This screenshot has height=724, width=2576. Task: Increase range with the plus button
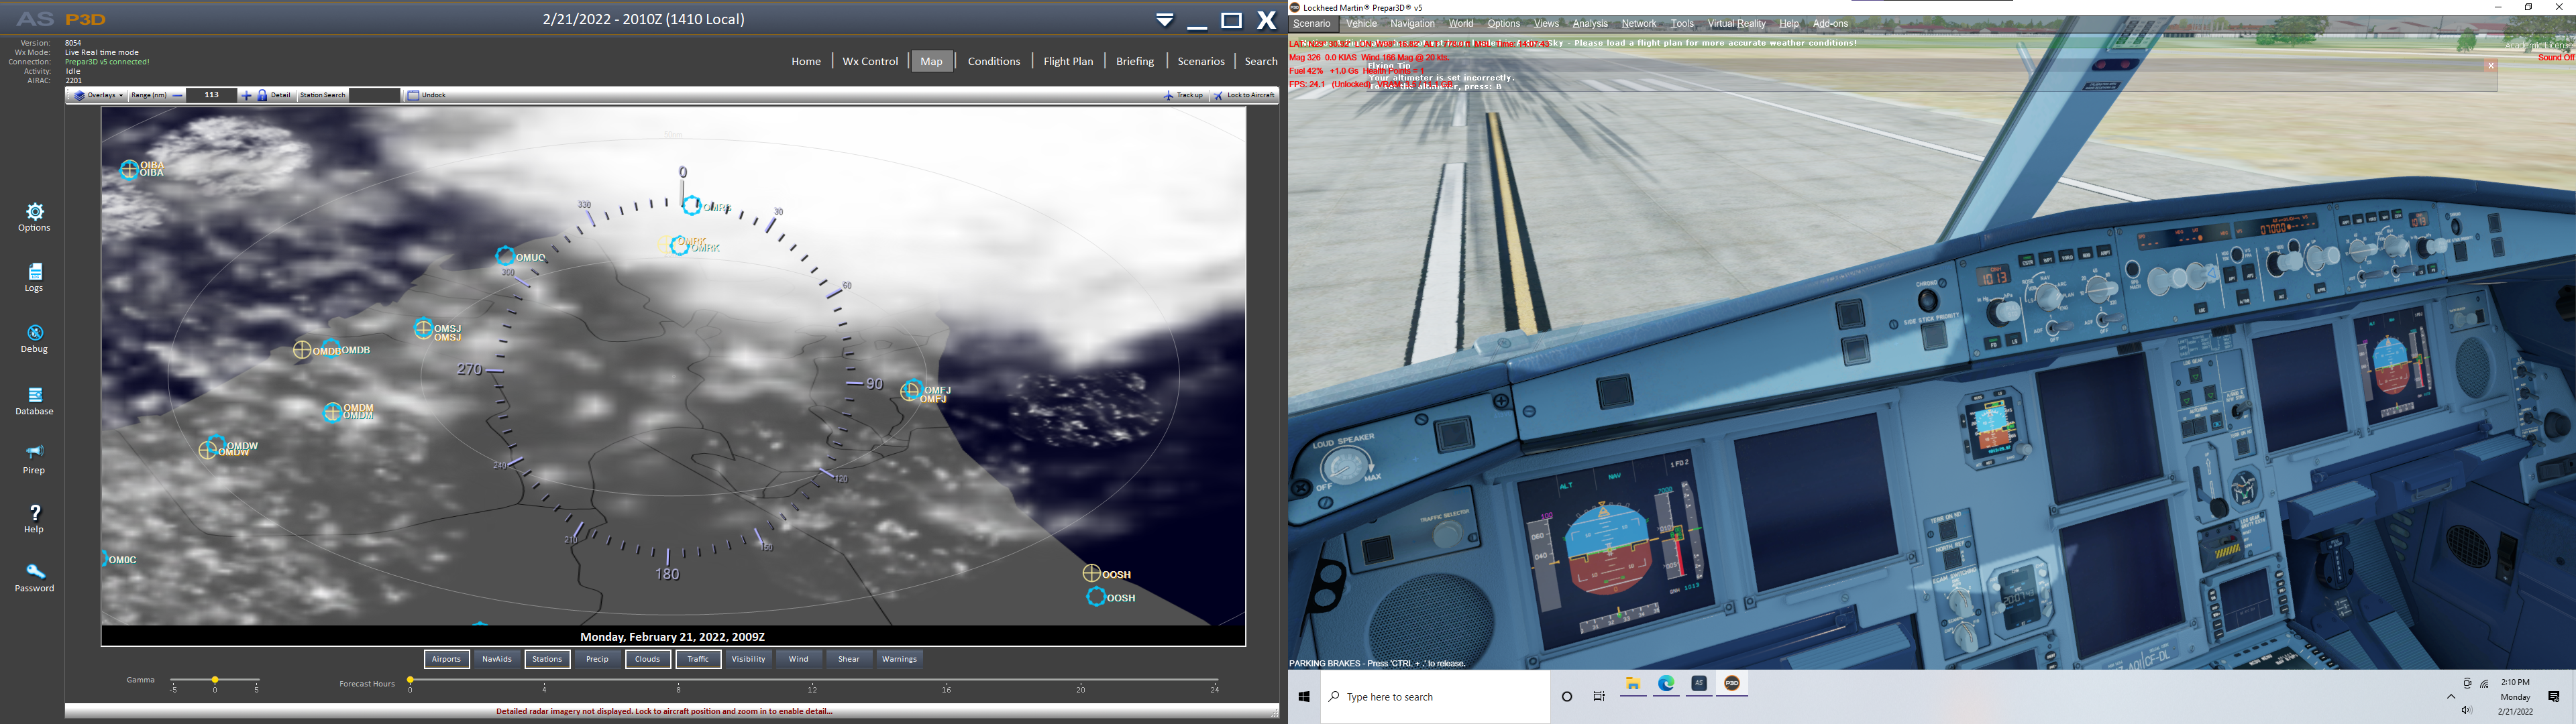[247, 95]
